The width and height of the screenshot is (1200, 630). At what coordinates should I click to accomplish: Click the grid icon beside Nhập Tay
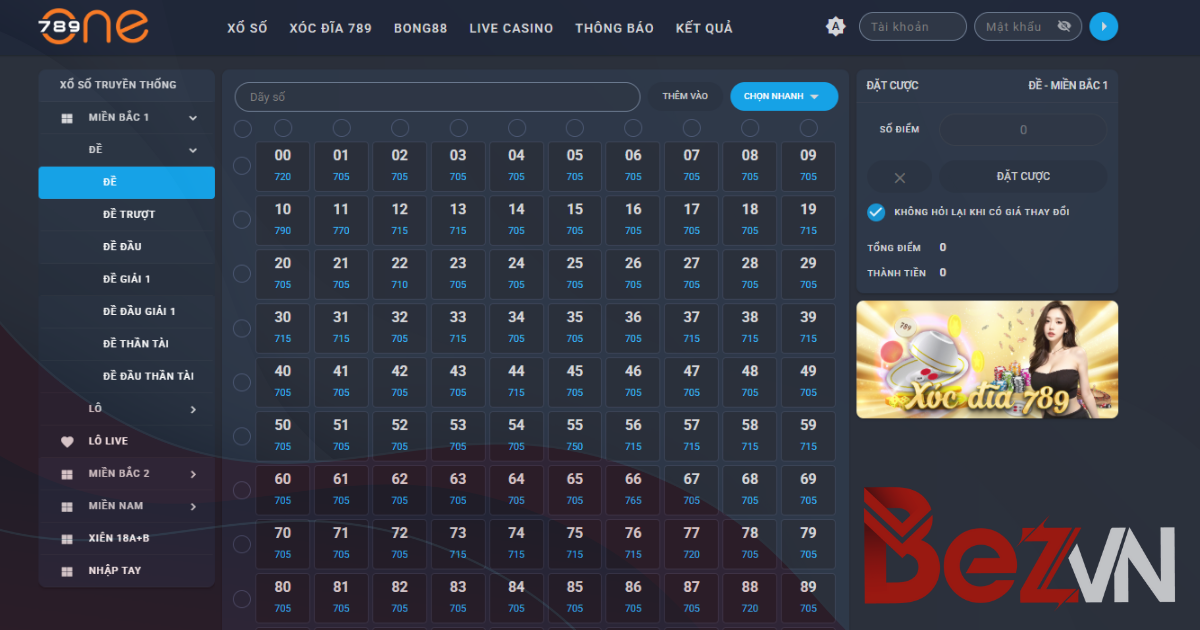pyautogui.click(x=67, y=571)
